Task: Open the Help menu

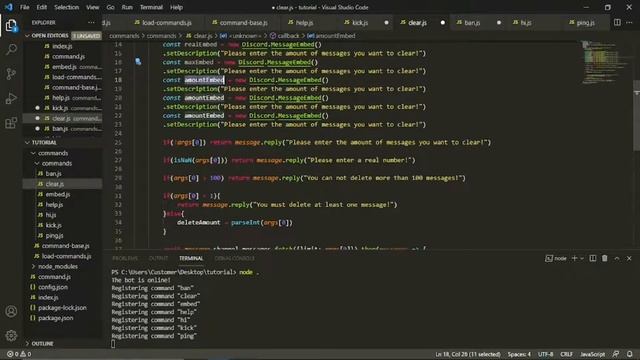Action: click(176, 7)
